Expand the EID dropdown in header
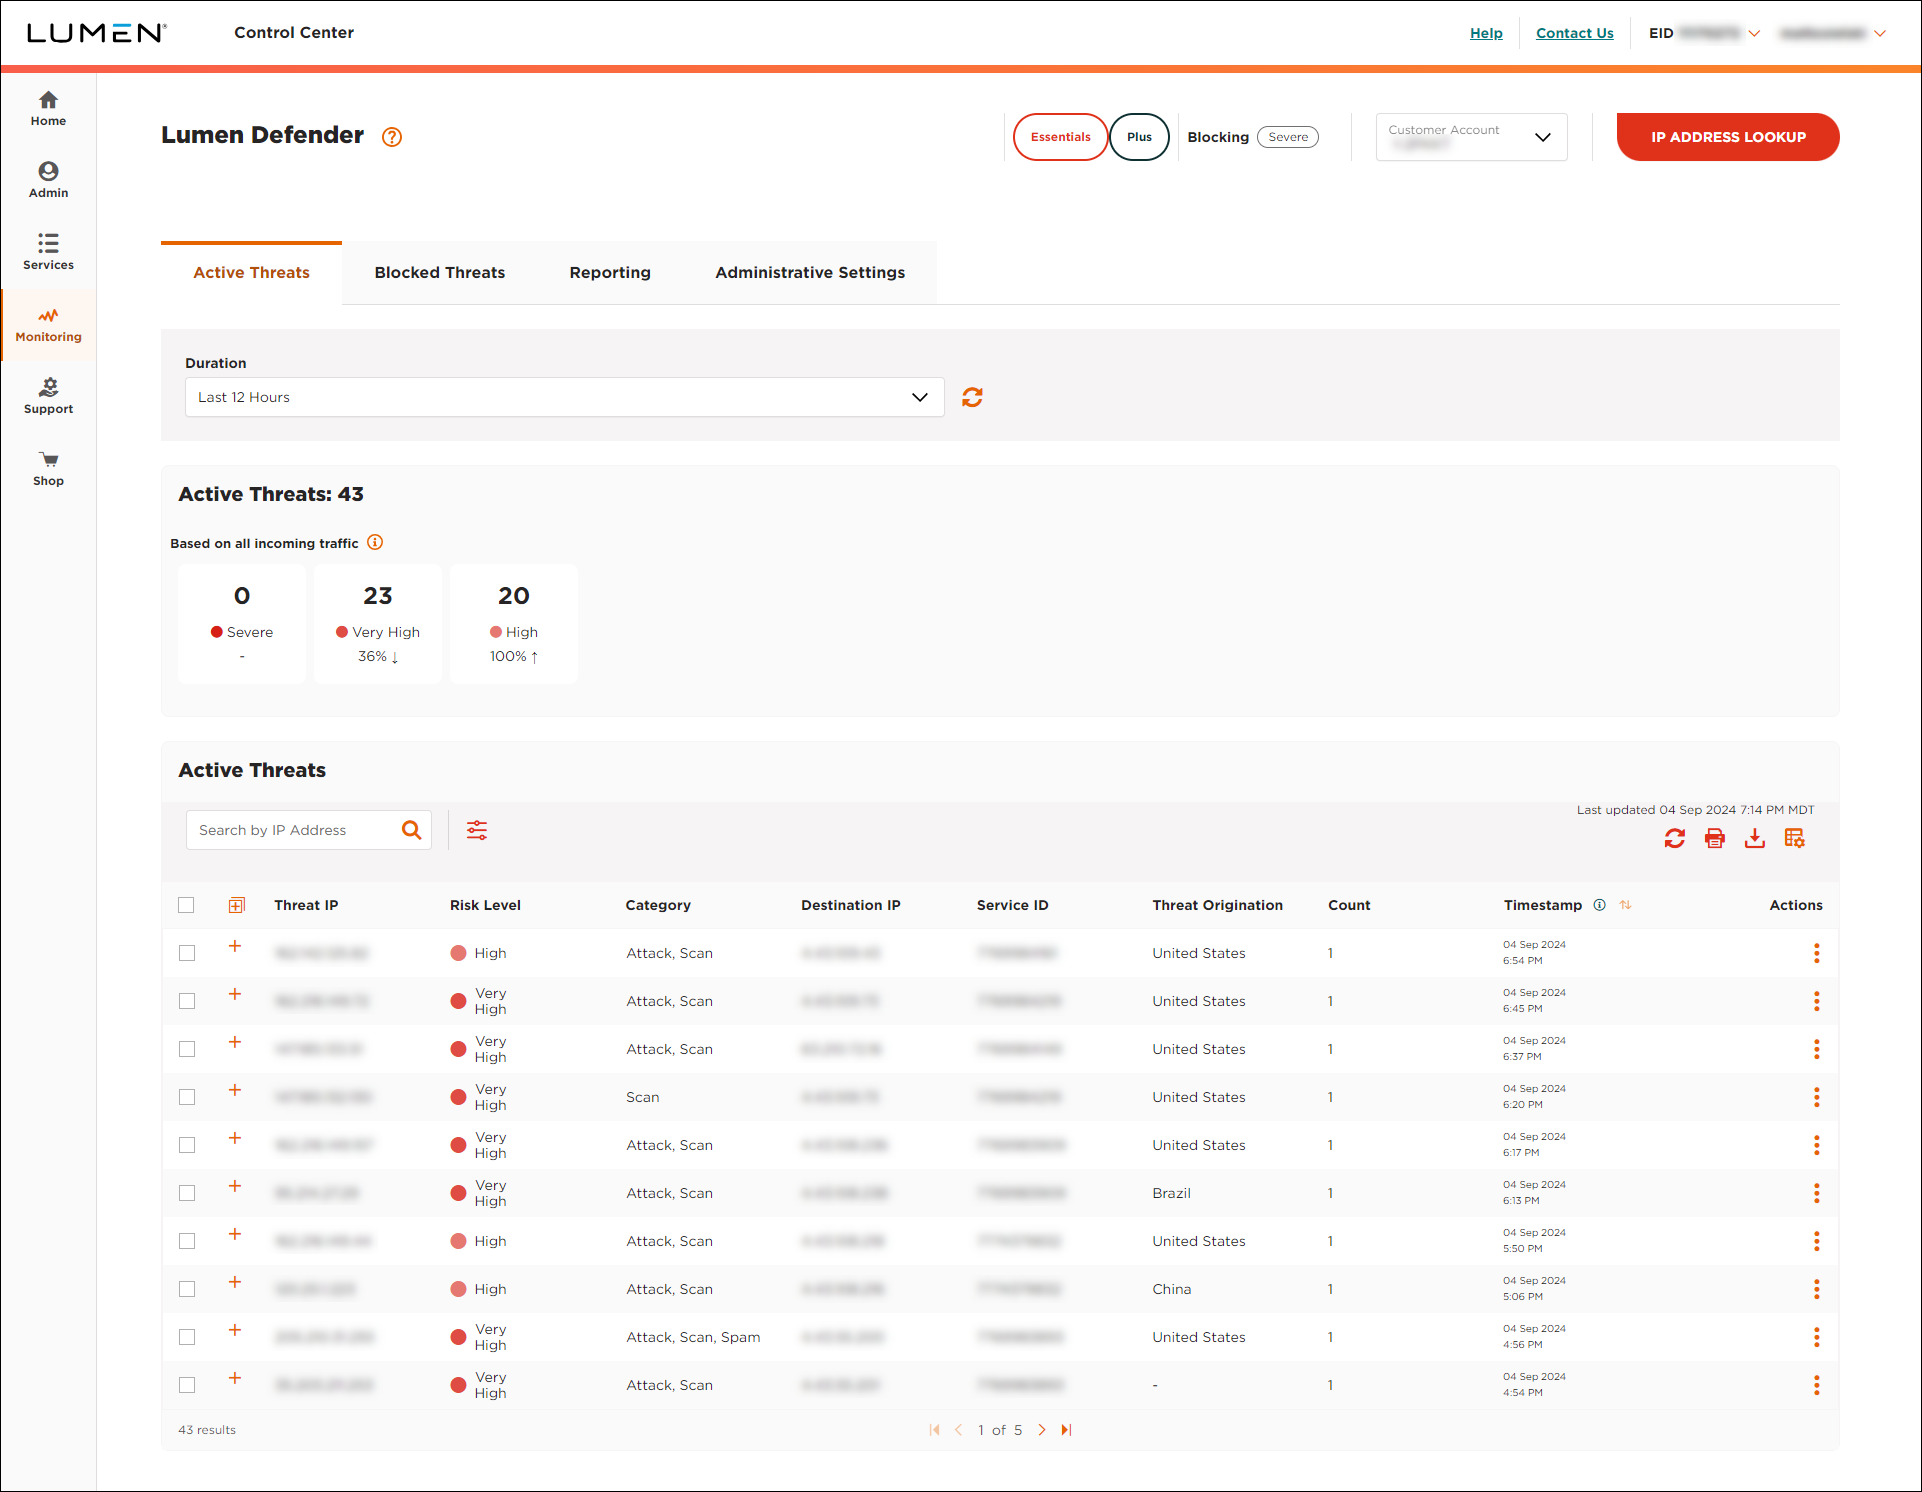The image size is (1922, 1492). pos(1754,33)
